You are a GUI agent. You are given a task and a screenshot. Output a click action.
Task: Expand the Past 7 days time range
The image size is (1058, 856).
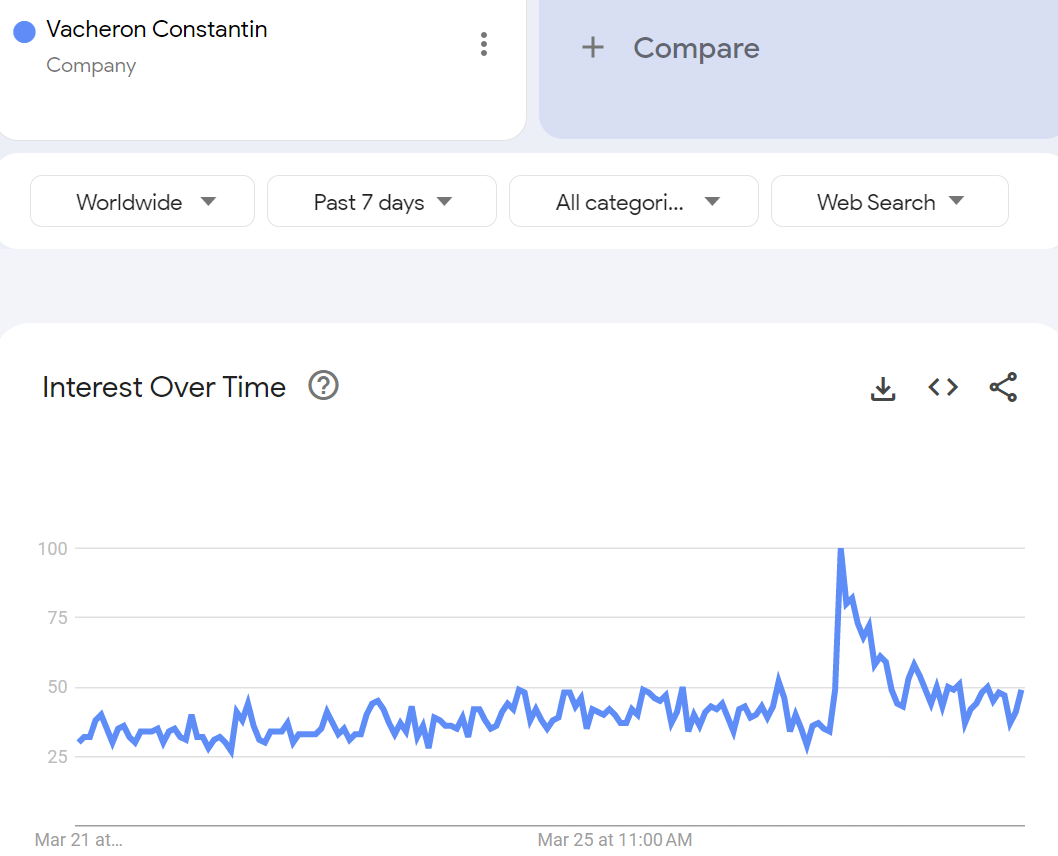[x=382, y=202]
